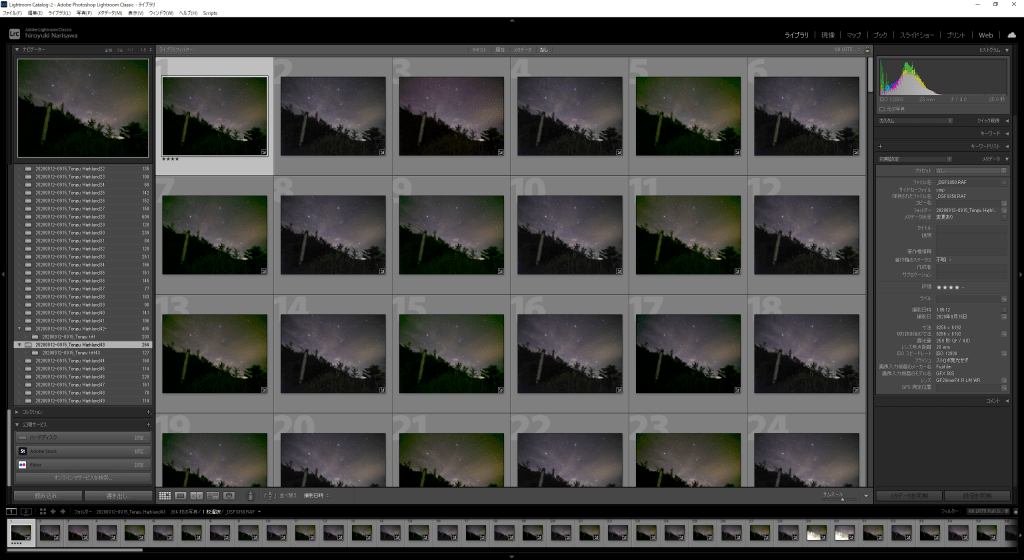Click the cloud sync status icon
The image size is (1024, 560).
tap(1011, 34)
